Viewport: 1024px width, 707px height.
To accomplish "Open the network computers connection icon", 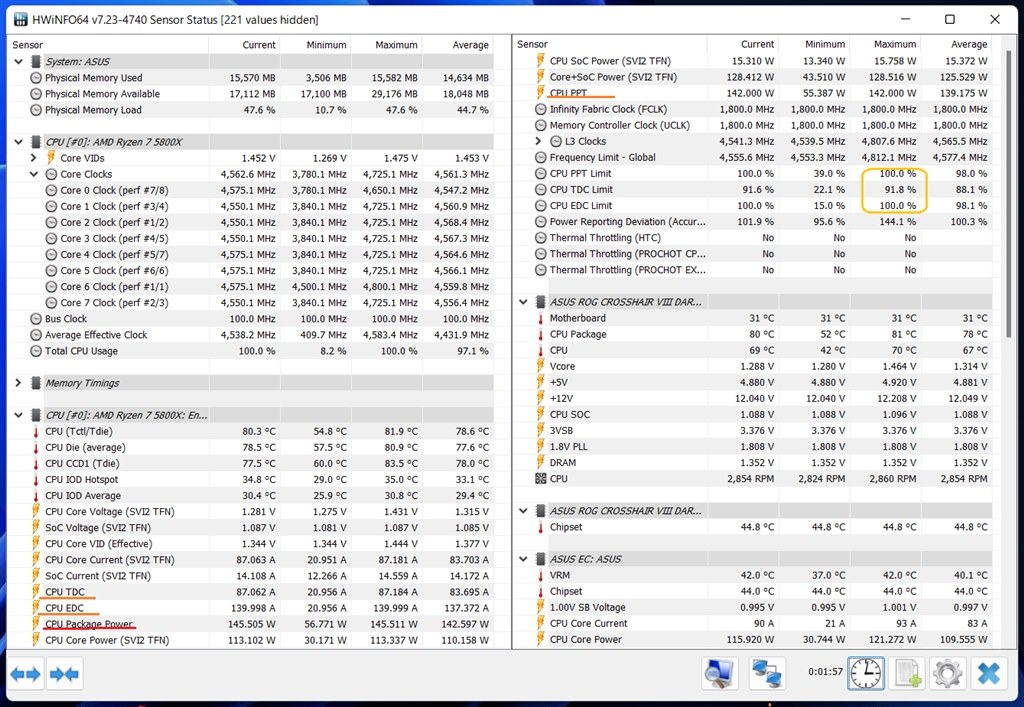I will pyautogui.click(x=767, y=673).
